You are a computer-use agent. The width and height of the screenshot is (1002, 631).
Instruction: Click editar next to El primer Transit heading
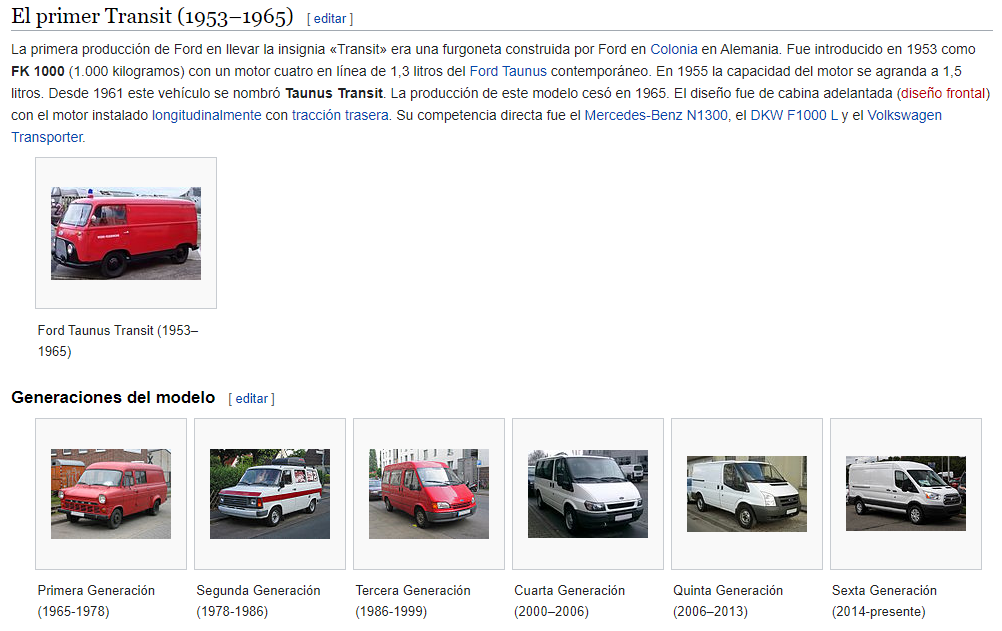[x=330, y=19]
